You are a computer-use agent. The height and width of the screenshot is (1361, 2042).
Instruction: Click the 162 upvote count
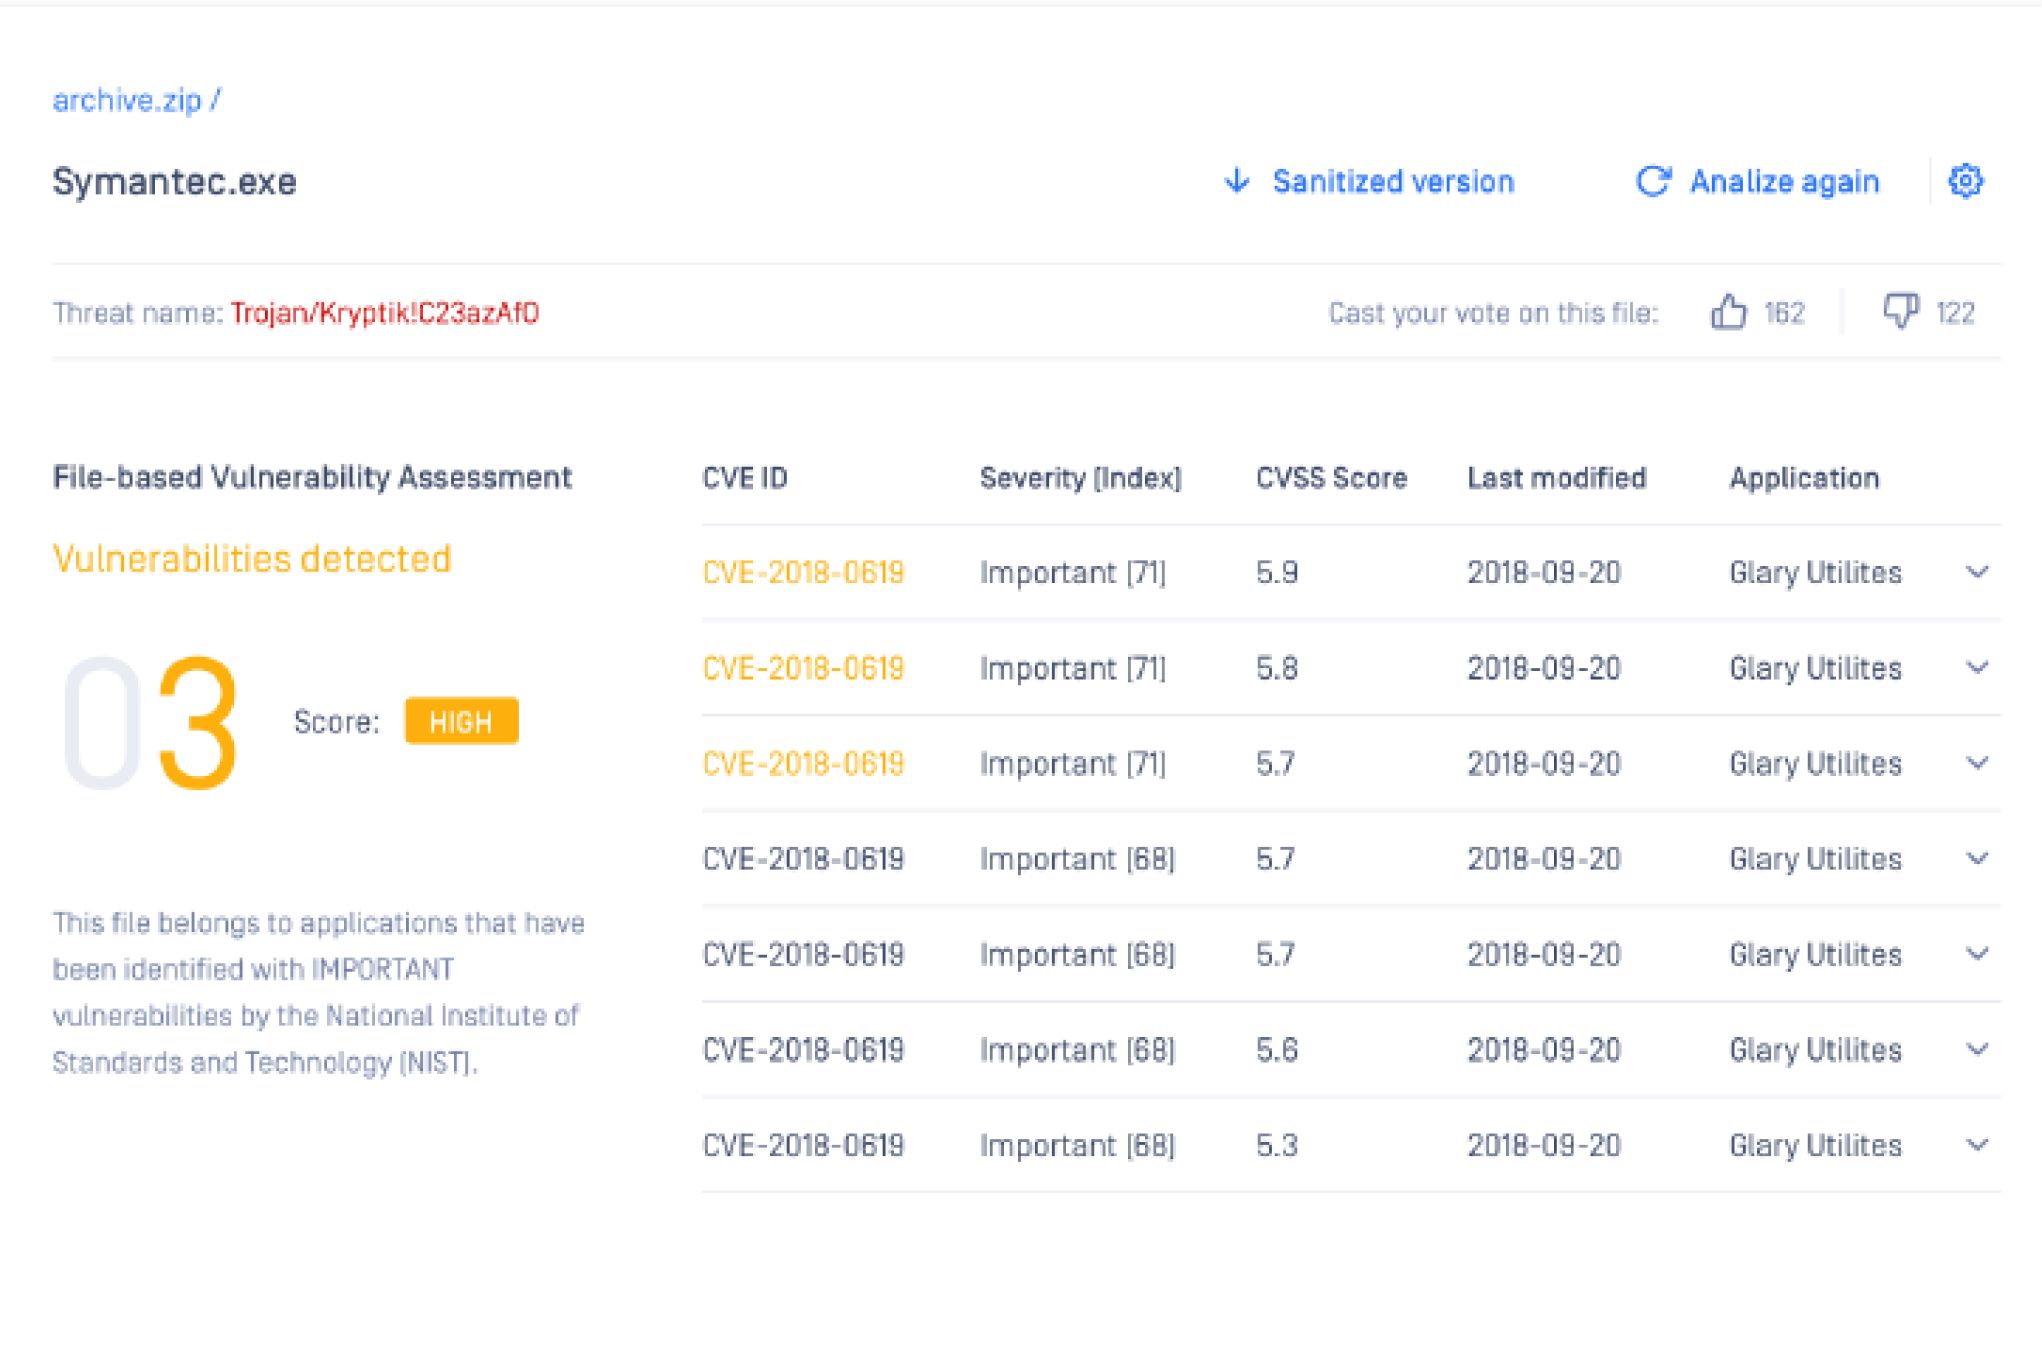1784,313
